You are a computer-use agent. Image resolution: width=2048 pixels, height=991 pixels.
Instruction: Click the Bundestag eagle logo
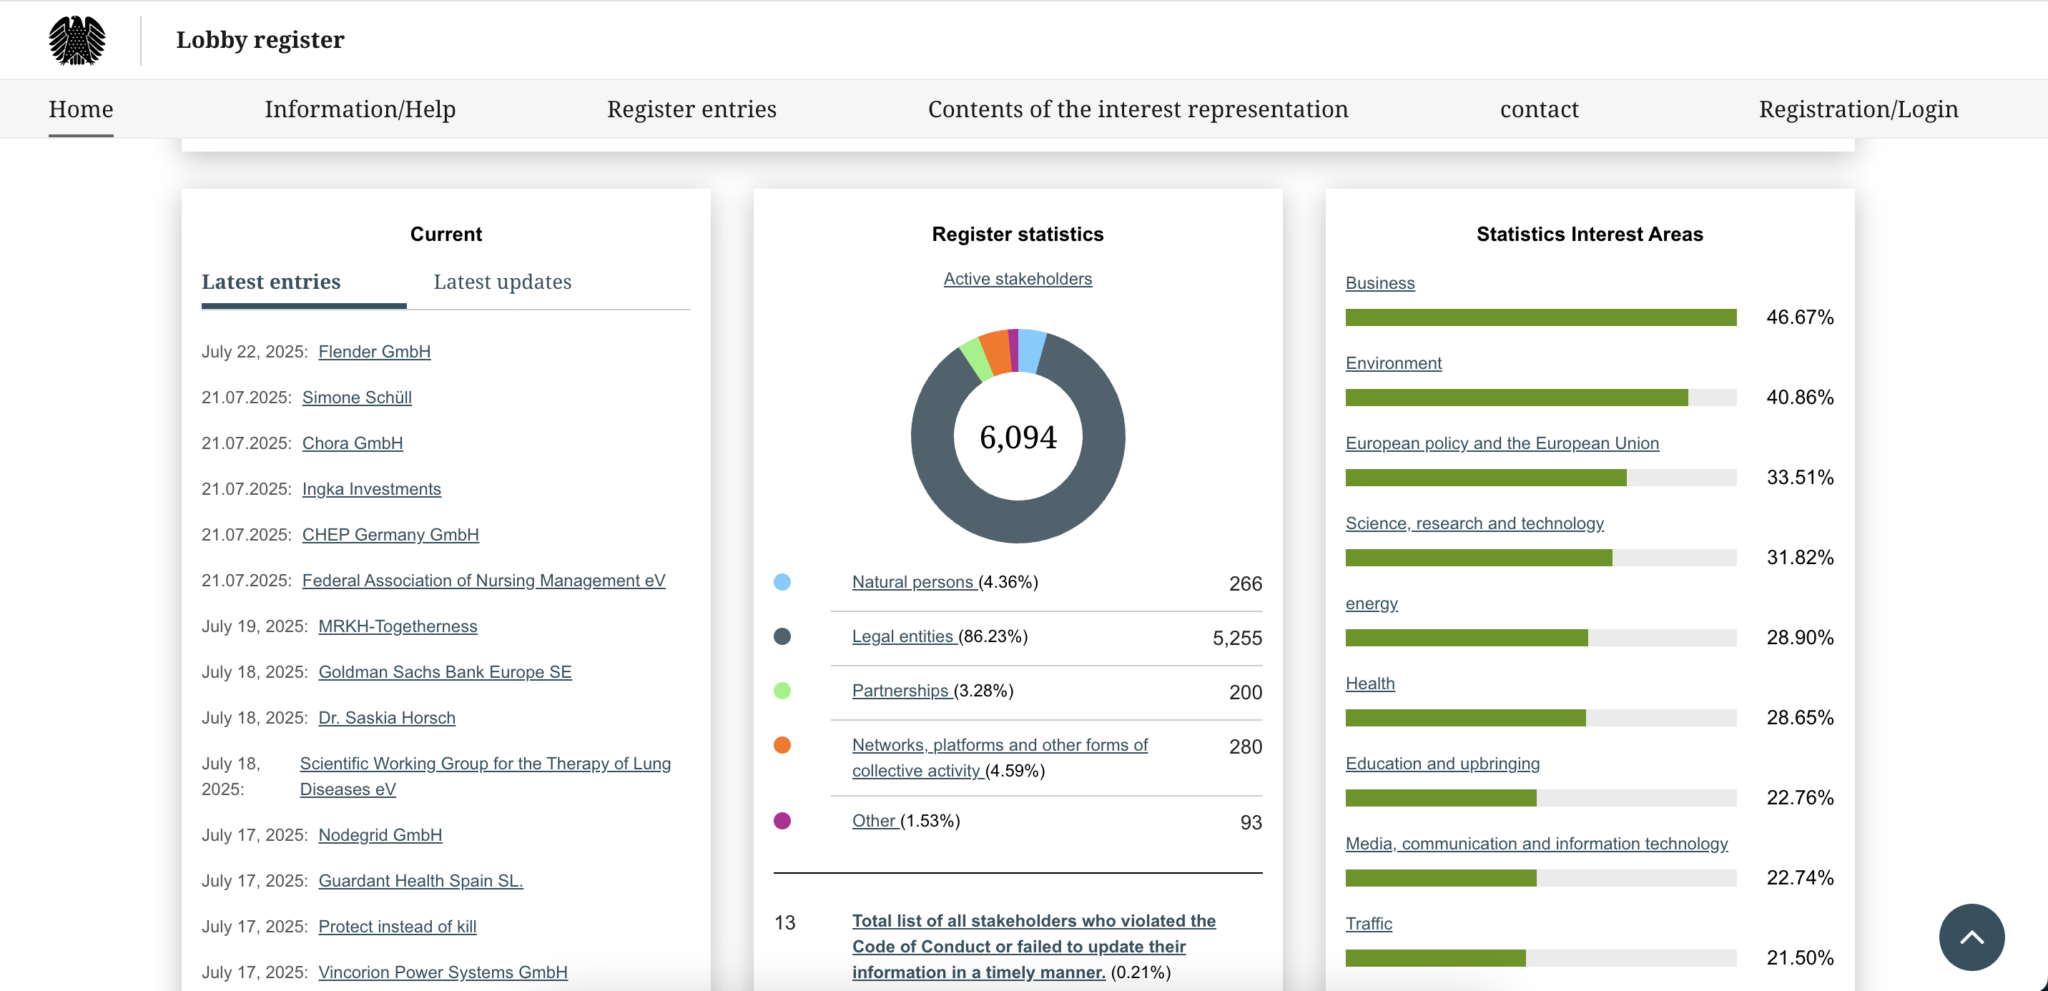(x=79, y=39)
